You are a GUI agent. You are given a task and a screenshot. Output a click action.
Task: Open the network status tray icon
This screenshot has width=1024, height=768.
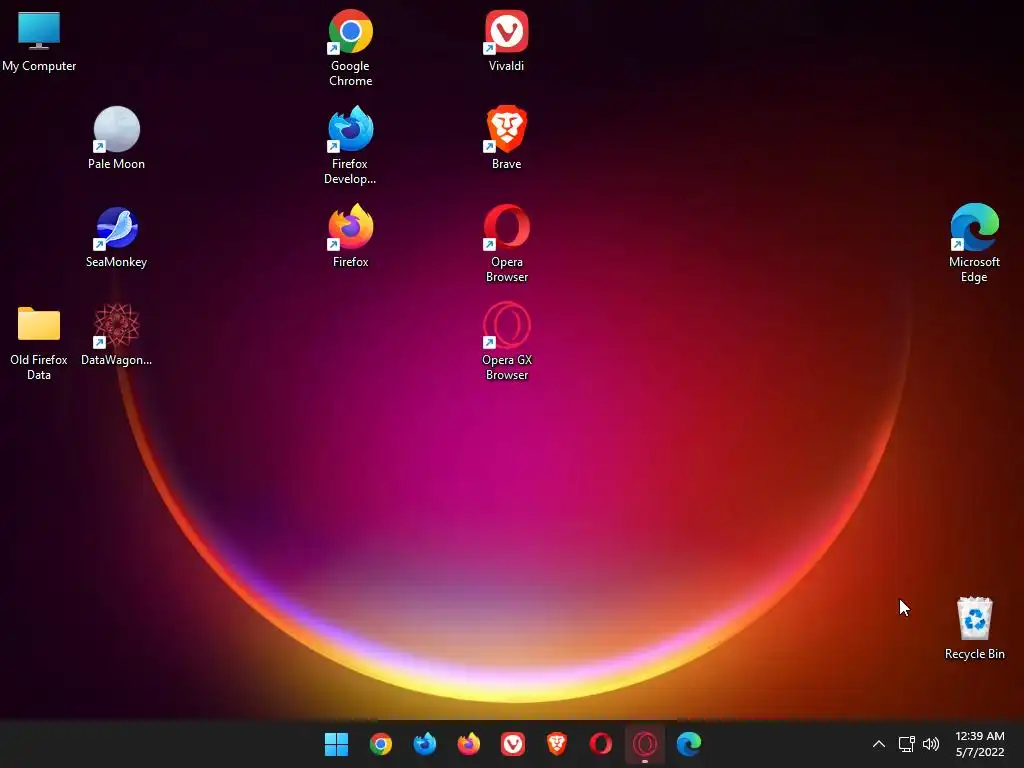point(906,744)
